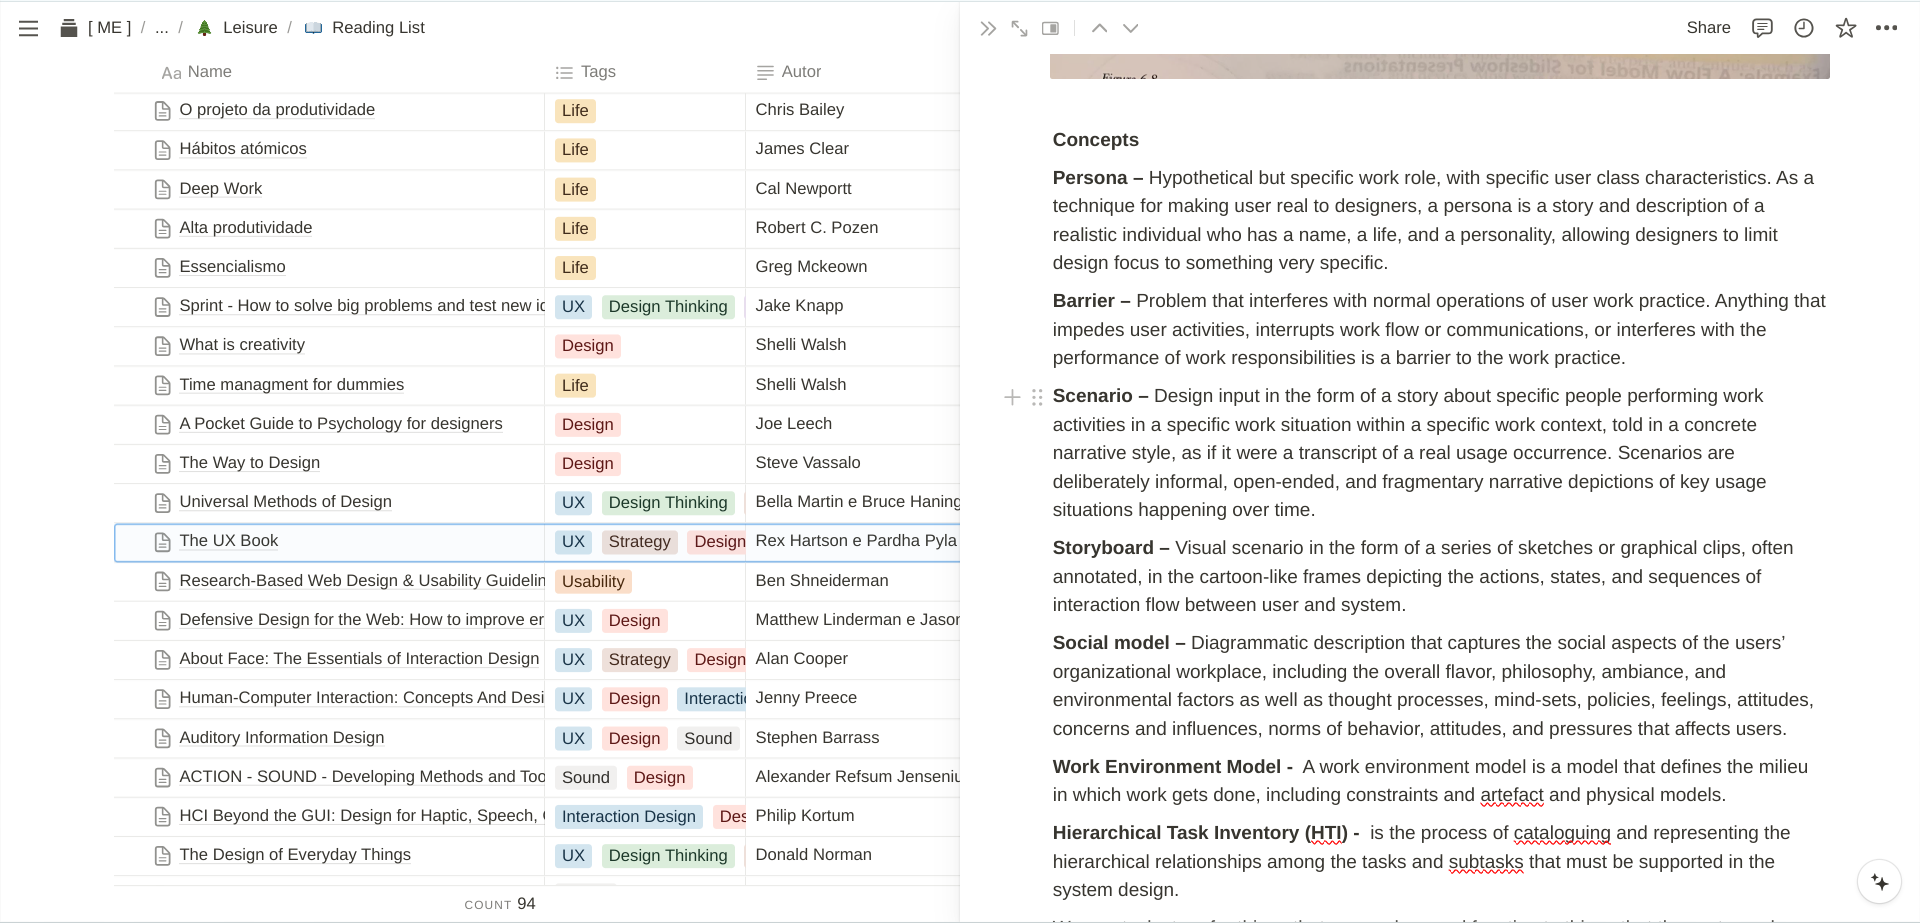Image resolution: width=1920 pixels, height=923 pixels.
Task: Click the Concepts heading in page
Action: point(1096,140)
